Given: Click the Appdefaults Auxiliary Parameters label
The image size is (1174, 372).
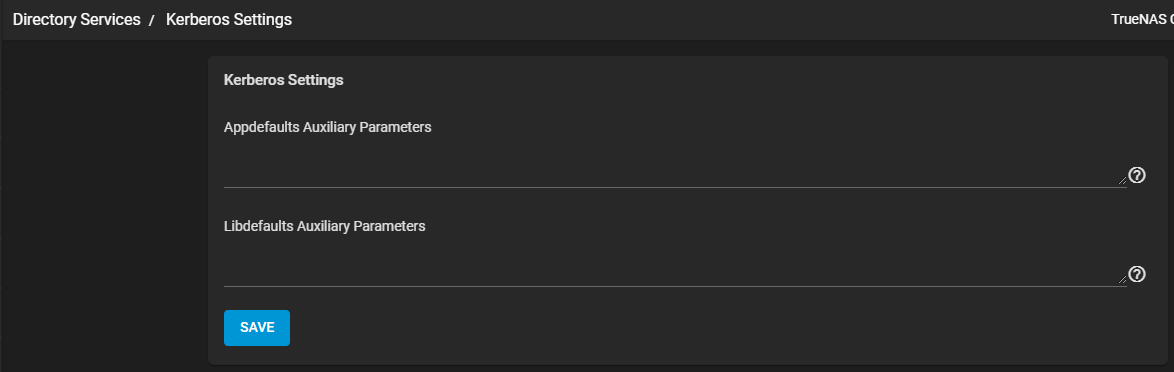Looking at the screenshot, I should 328,127.
